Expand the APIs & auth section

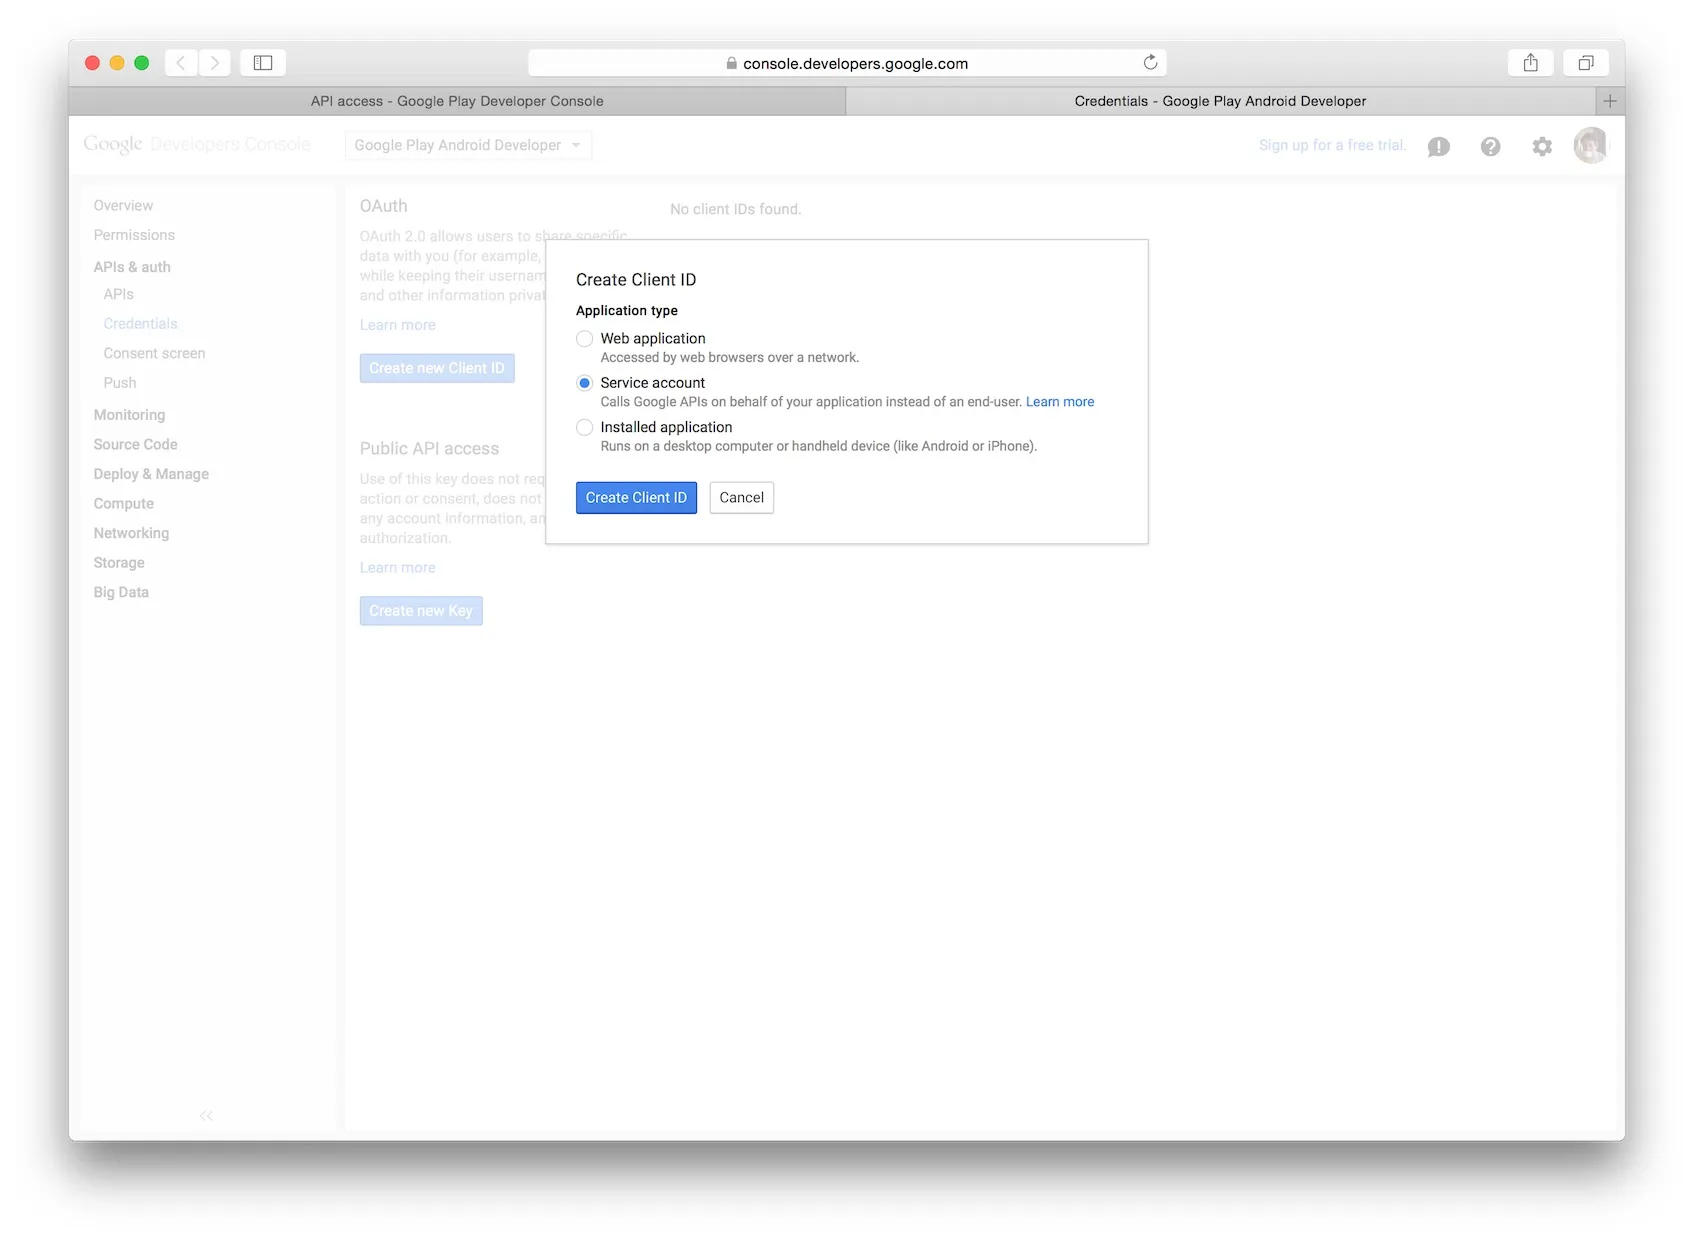[x=132, y=267]
